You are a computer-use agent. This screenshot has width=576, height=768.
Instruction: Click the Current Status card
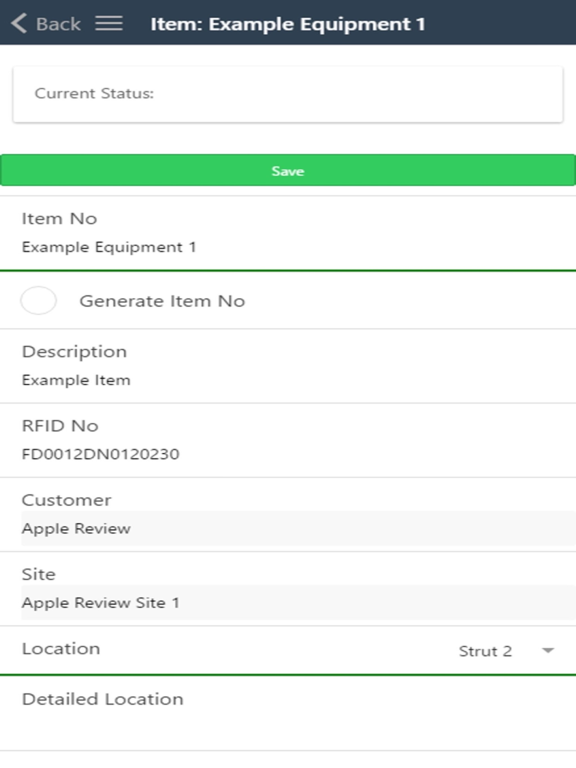(288, 94)
